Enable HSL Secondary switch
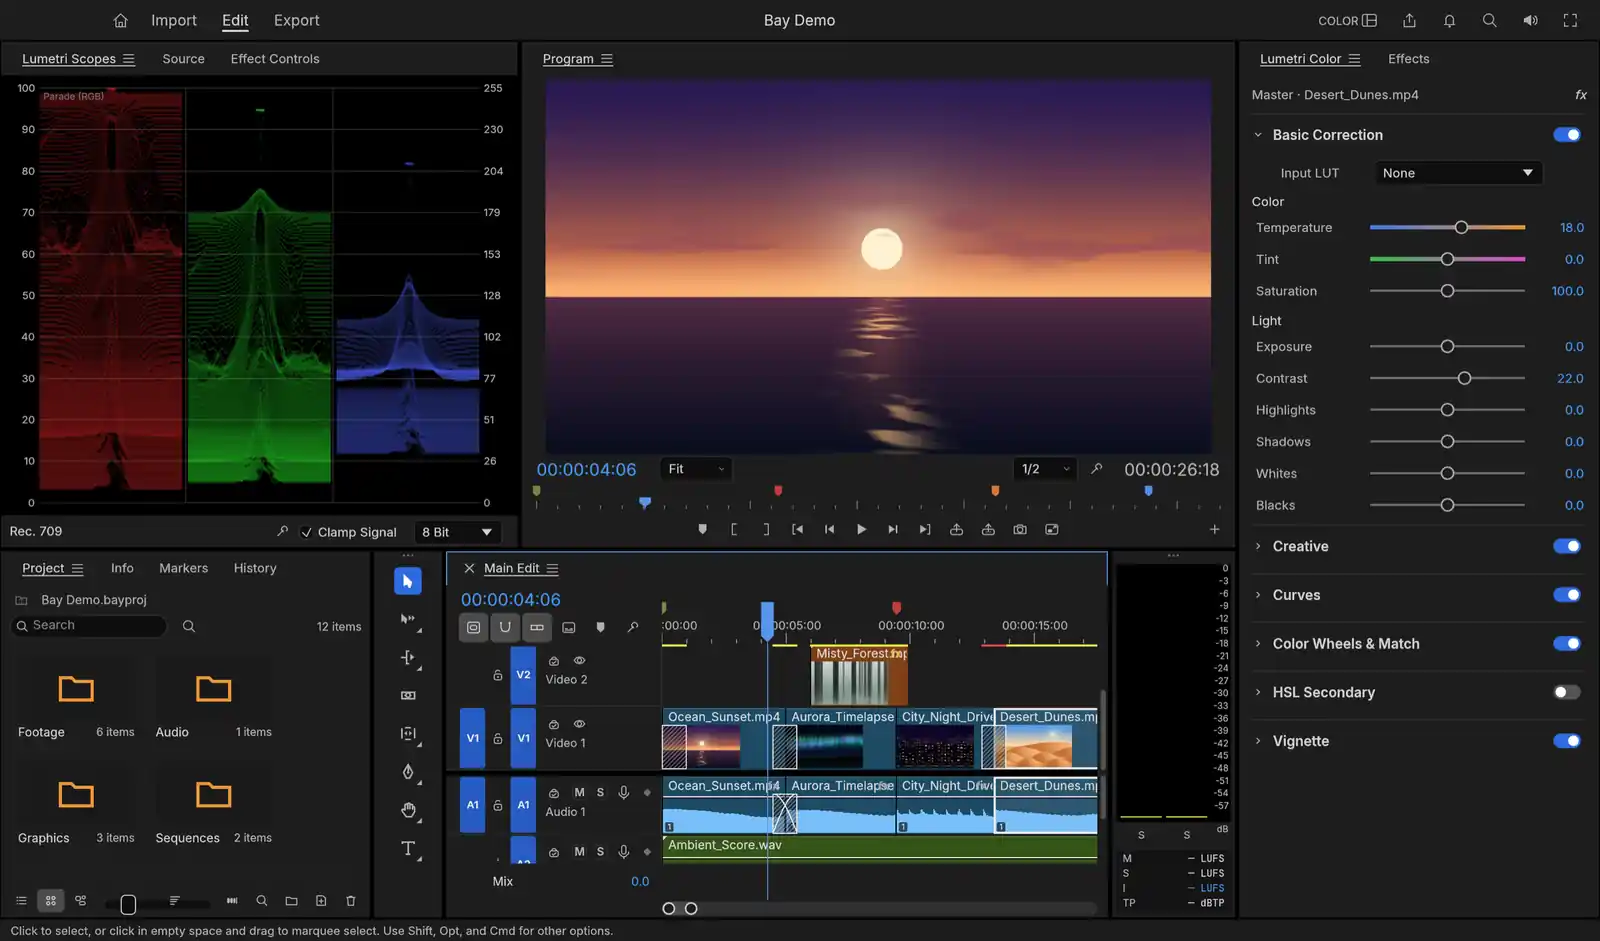This screenshot has height=941, width=1600. [x=1567, y=692]
